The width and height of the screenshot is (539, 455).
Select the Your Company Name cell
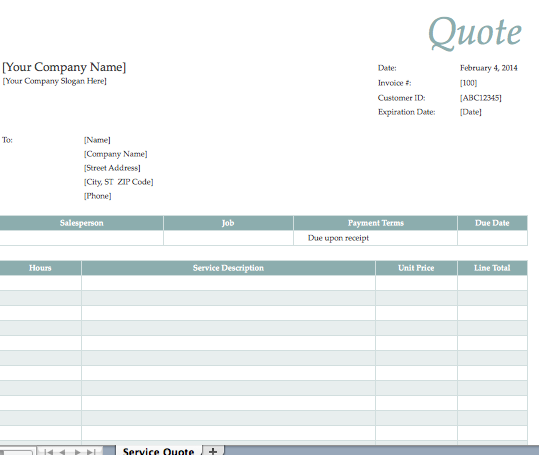tap(64, 67)
